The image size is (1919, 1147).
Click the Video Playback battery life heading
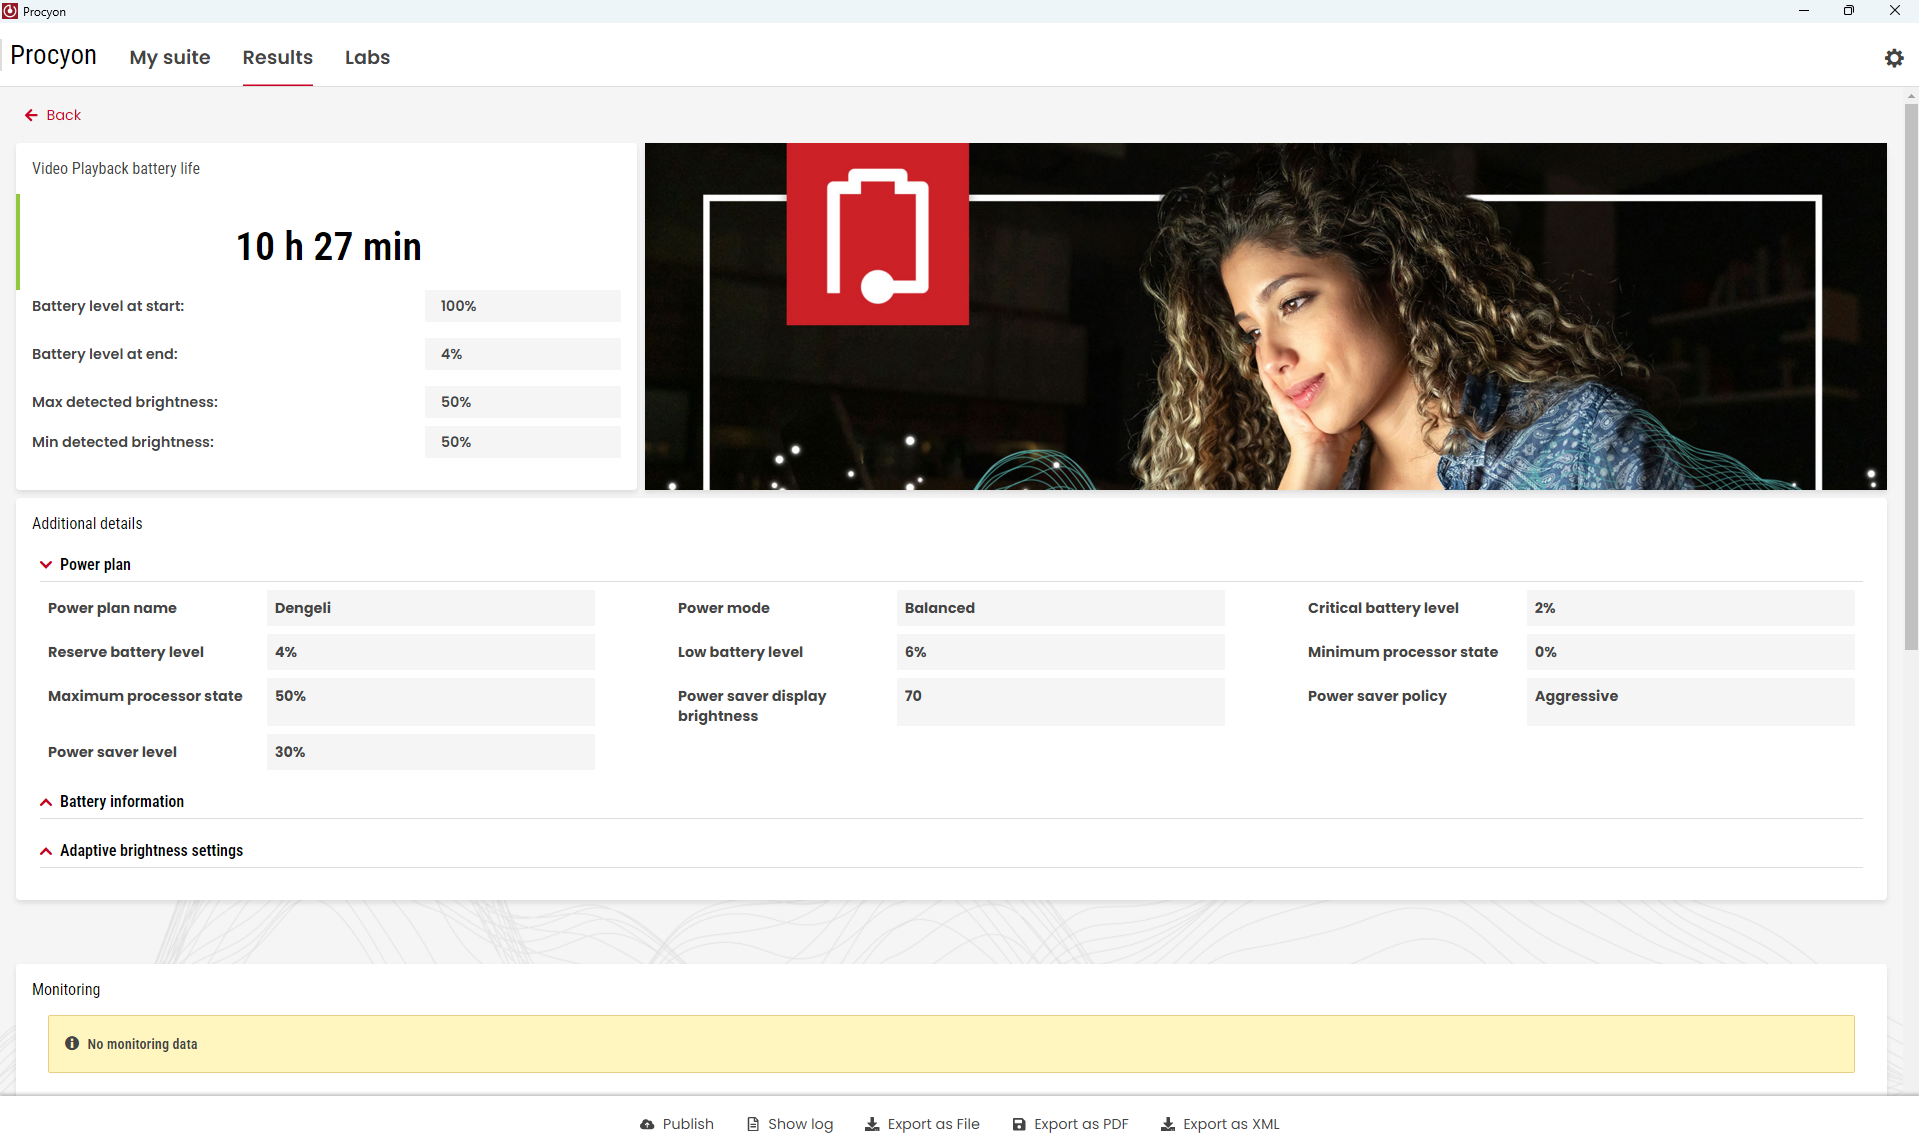(x=116, y=168)
